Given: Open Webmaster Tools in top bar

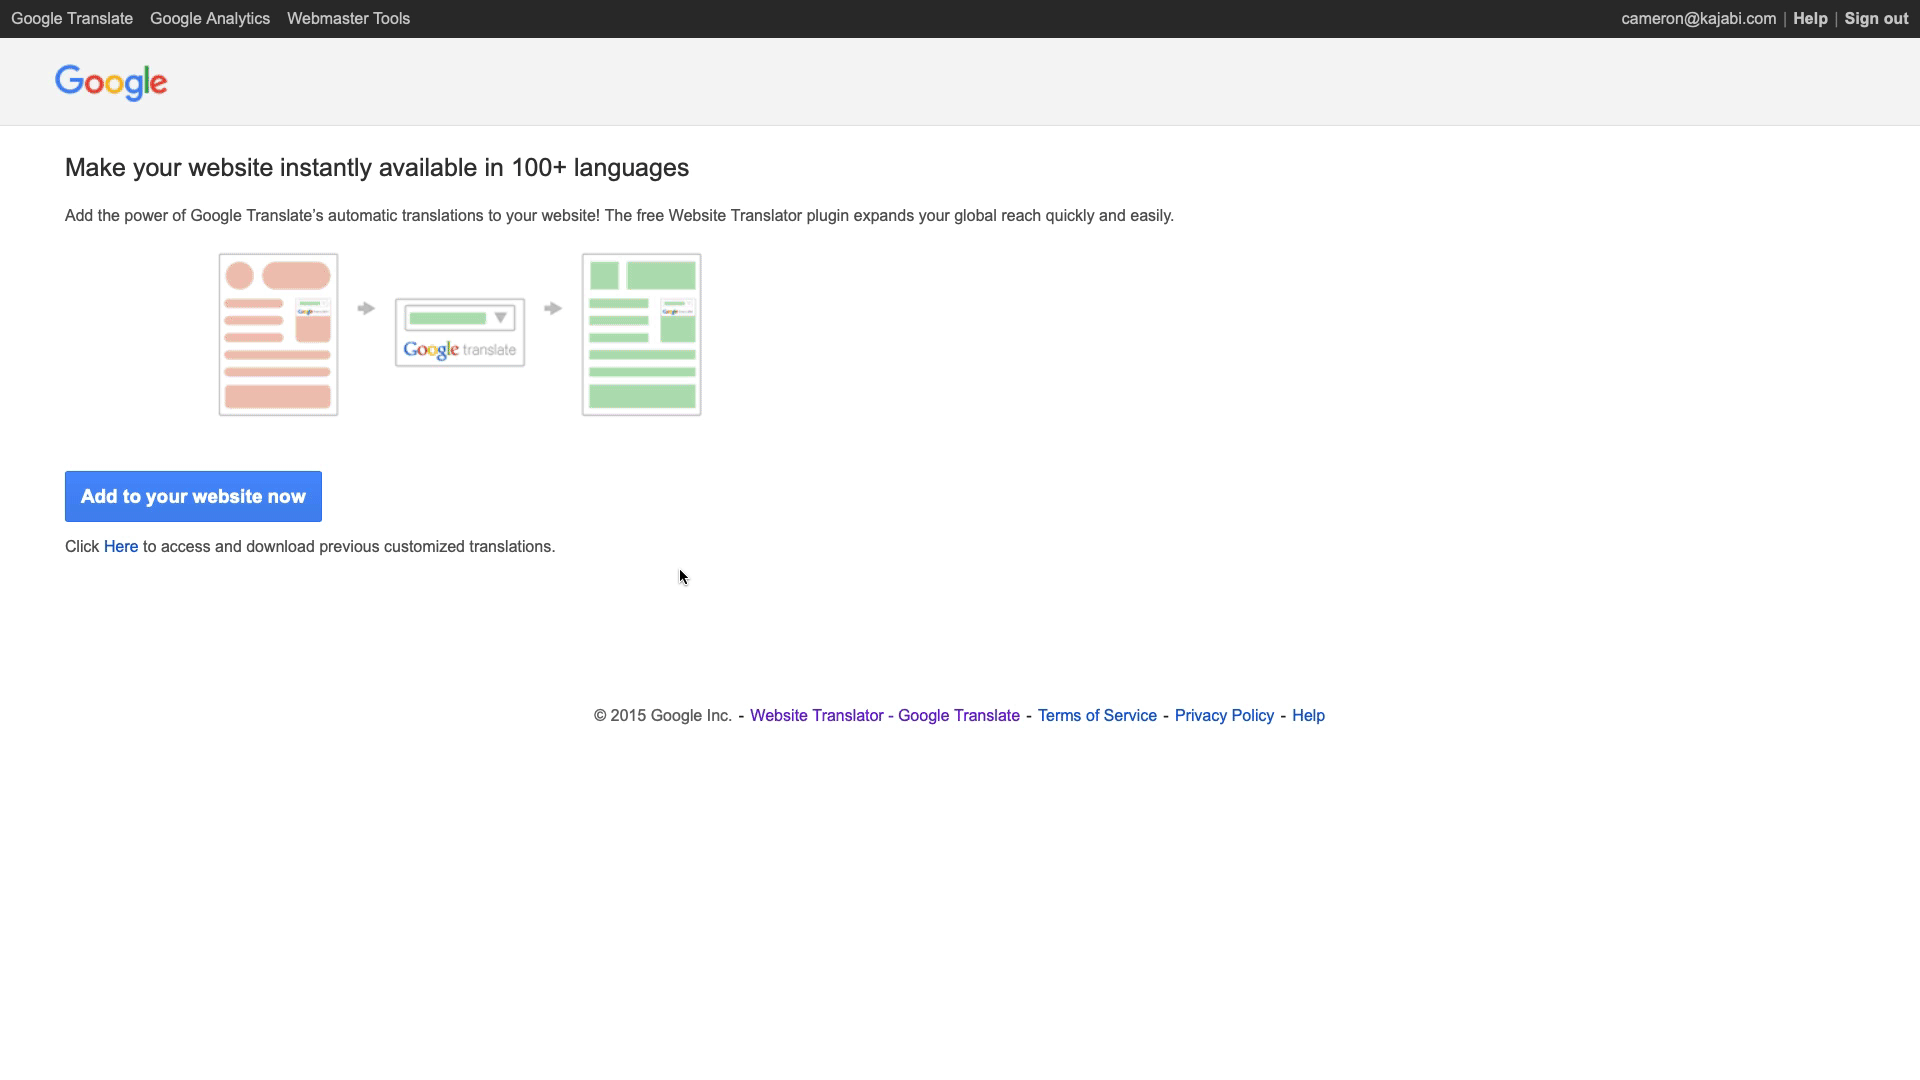Looking at the screenshot, I should click(348, 19).
